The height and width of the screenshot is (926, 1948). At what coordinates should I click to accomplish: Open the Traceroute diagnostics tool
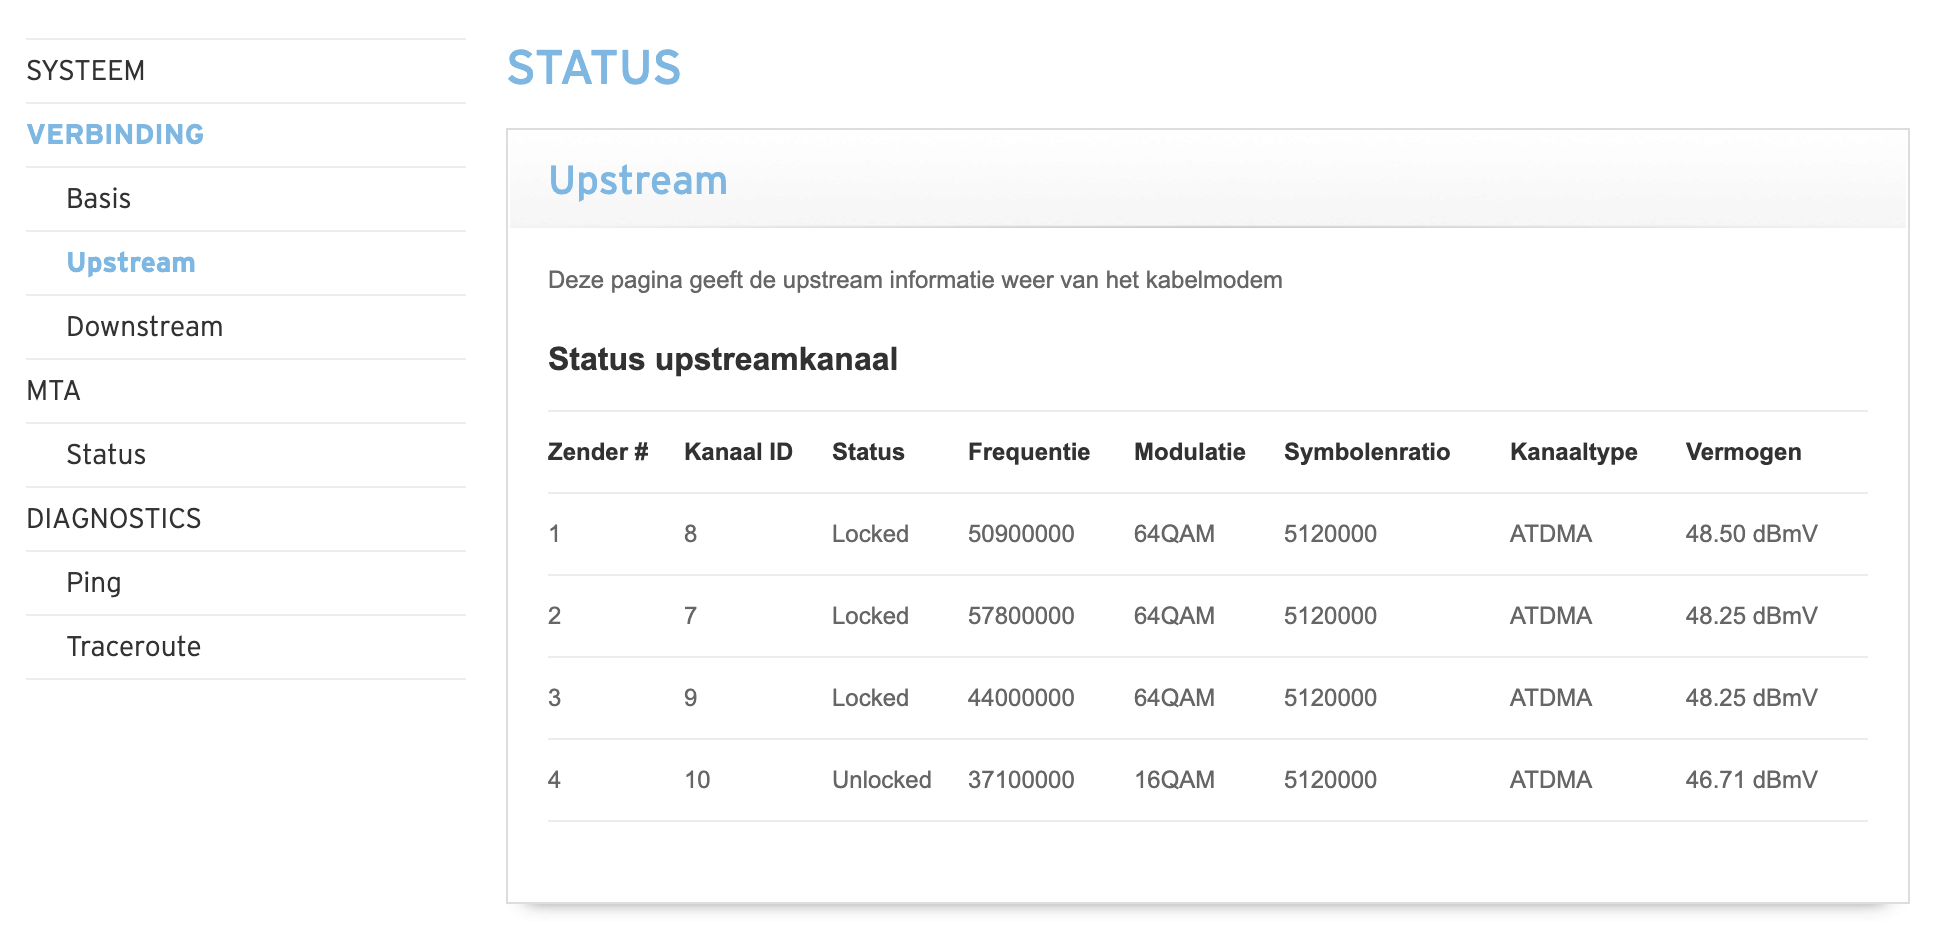(134, 647)
